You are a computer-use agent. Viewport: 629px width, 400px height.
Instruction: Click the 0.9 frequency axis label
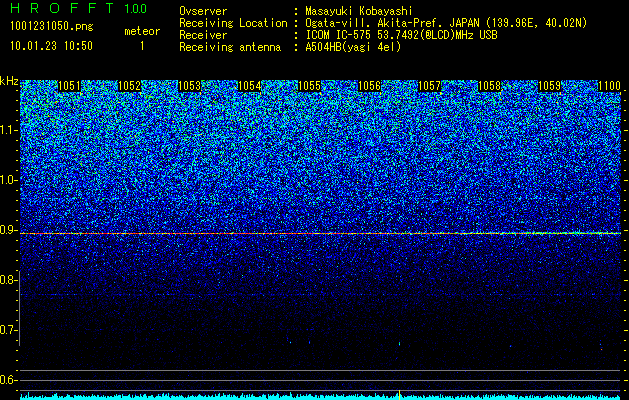pyautogui.click(x=8, y=230)
